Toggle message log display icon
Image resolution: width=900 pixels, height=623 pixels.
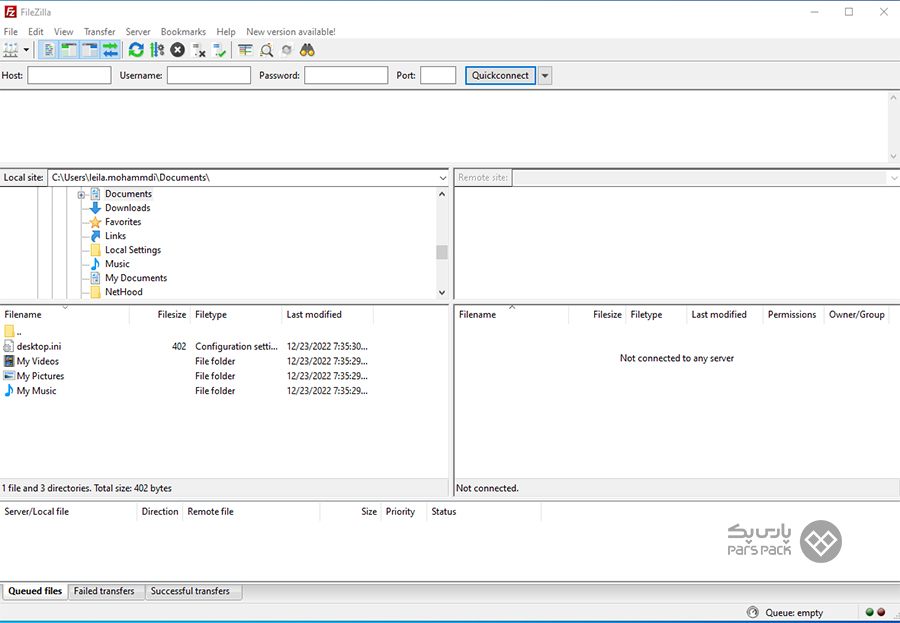click(48, 51)
